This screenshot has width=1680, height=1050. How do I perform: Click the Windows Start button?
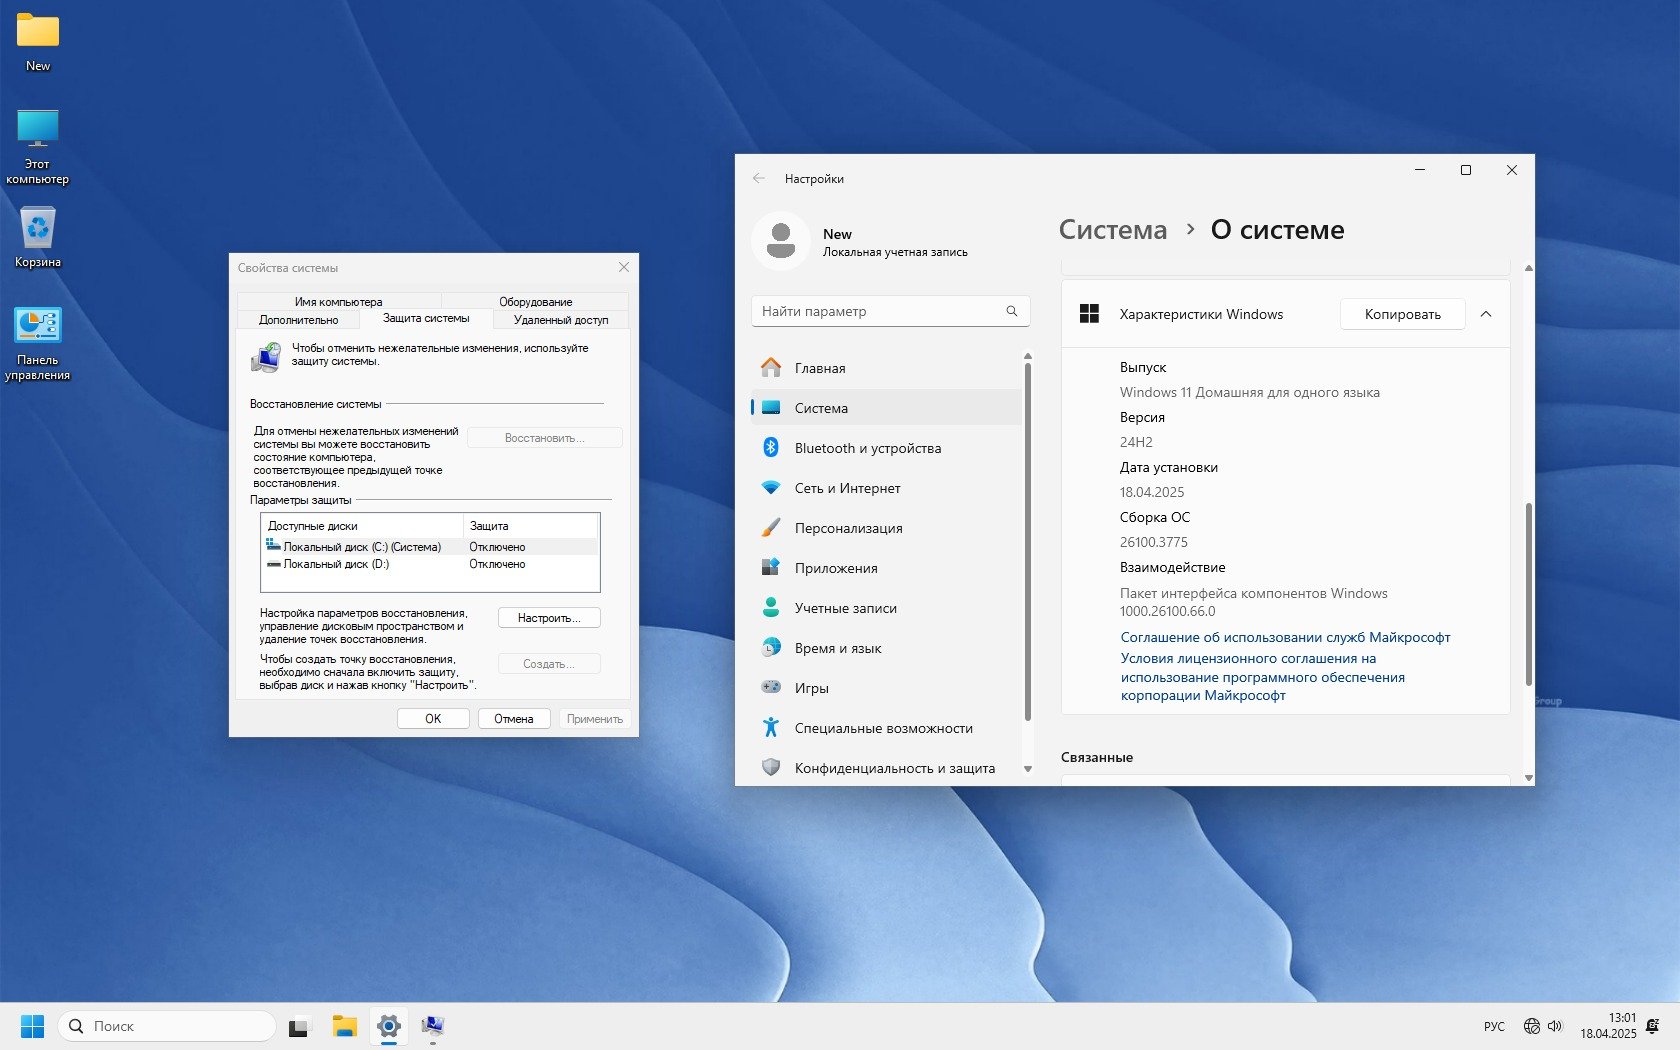click(32, 1026)
